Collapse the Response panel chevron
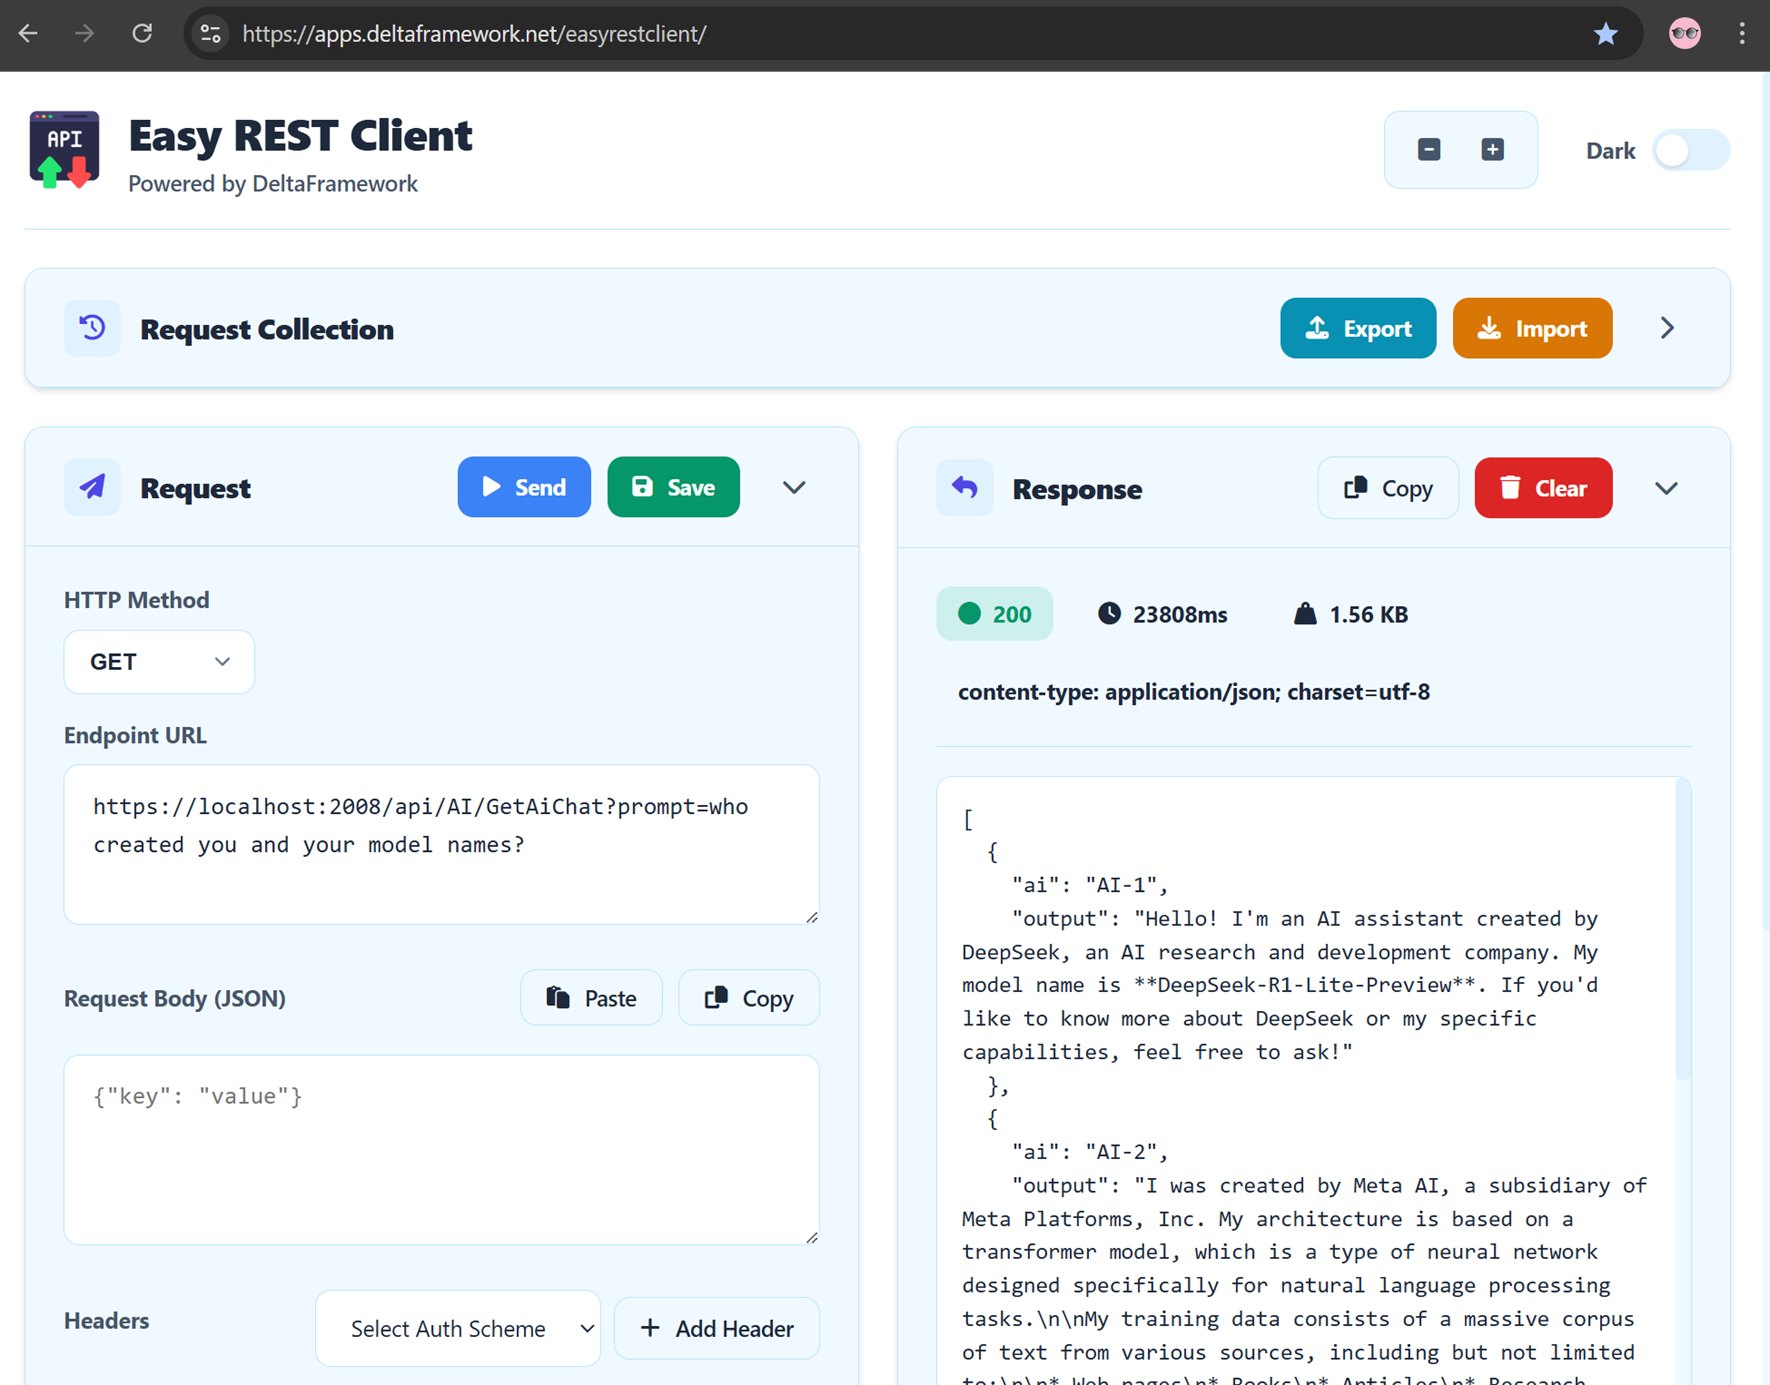1770x1385 pixels. (x=1666, y=488)
